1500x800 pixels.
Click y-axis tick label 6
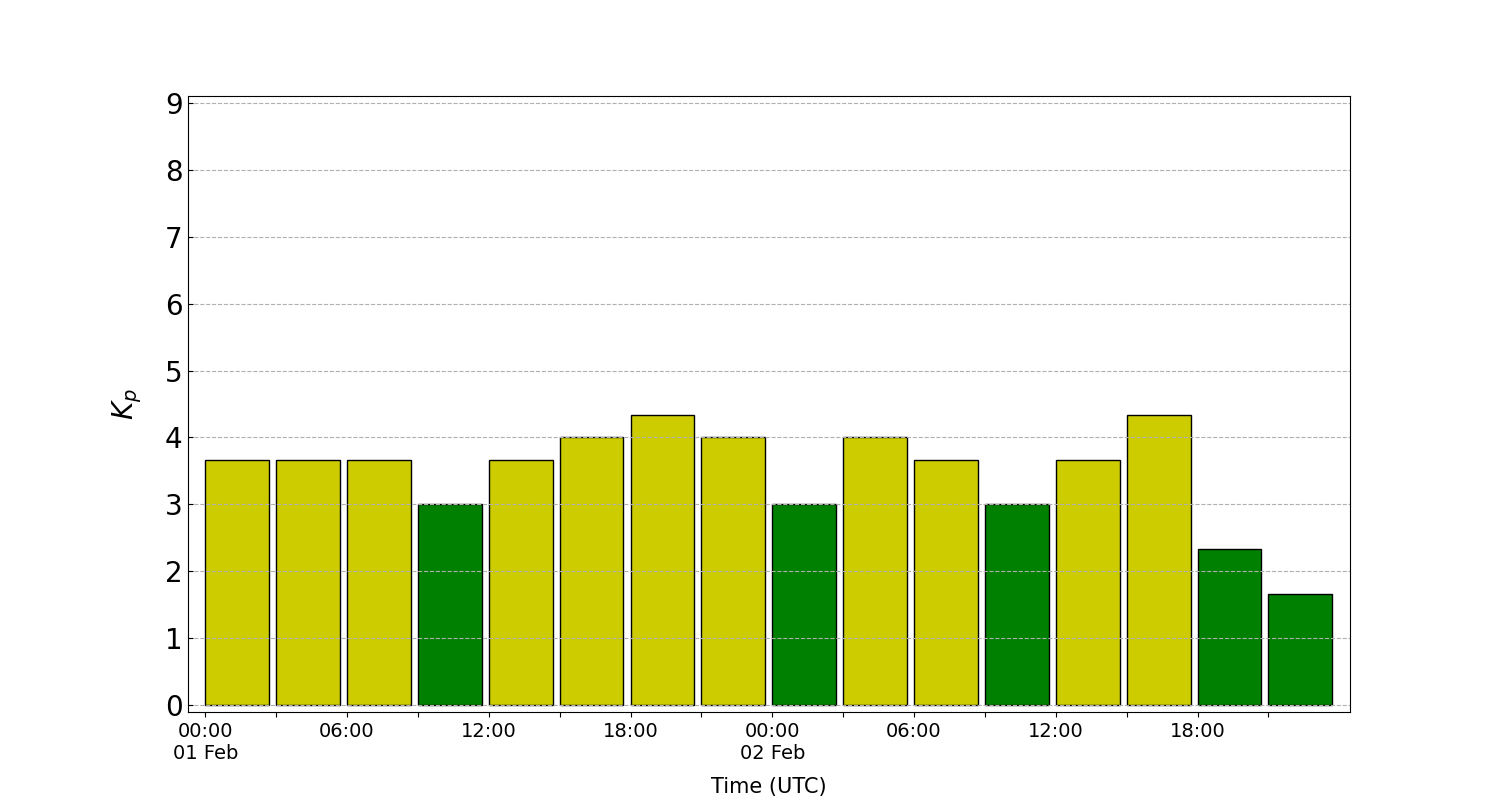(175, 305)
